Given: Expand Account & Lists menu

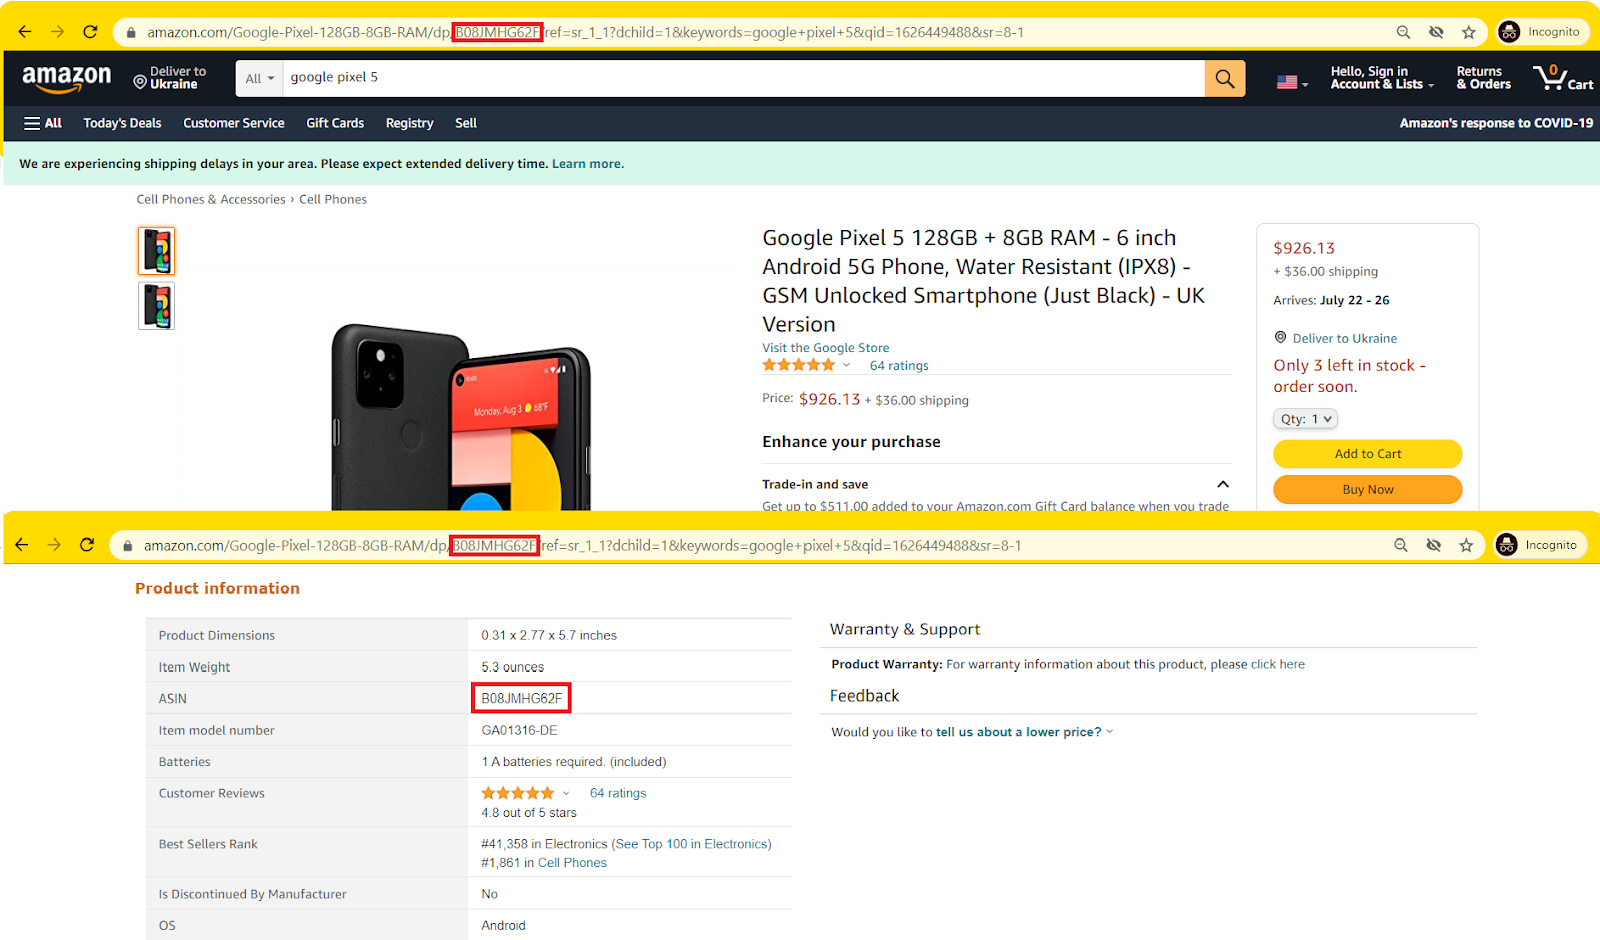Looking at the screenshot, I should click(x=1382, y=78).
